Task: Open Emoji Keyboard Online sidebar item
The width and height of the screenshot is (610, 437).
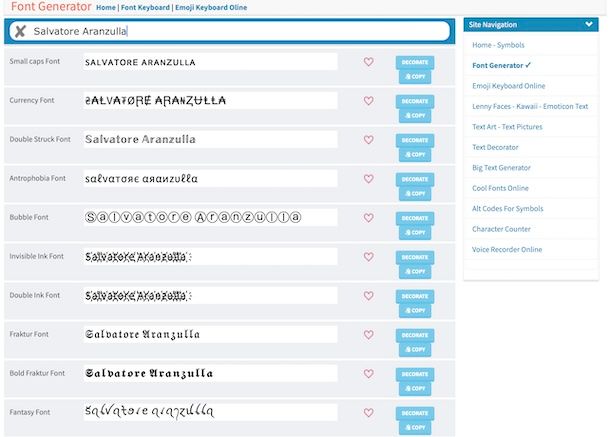Action: point(508,86)
